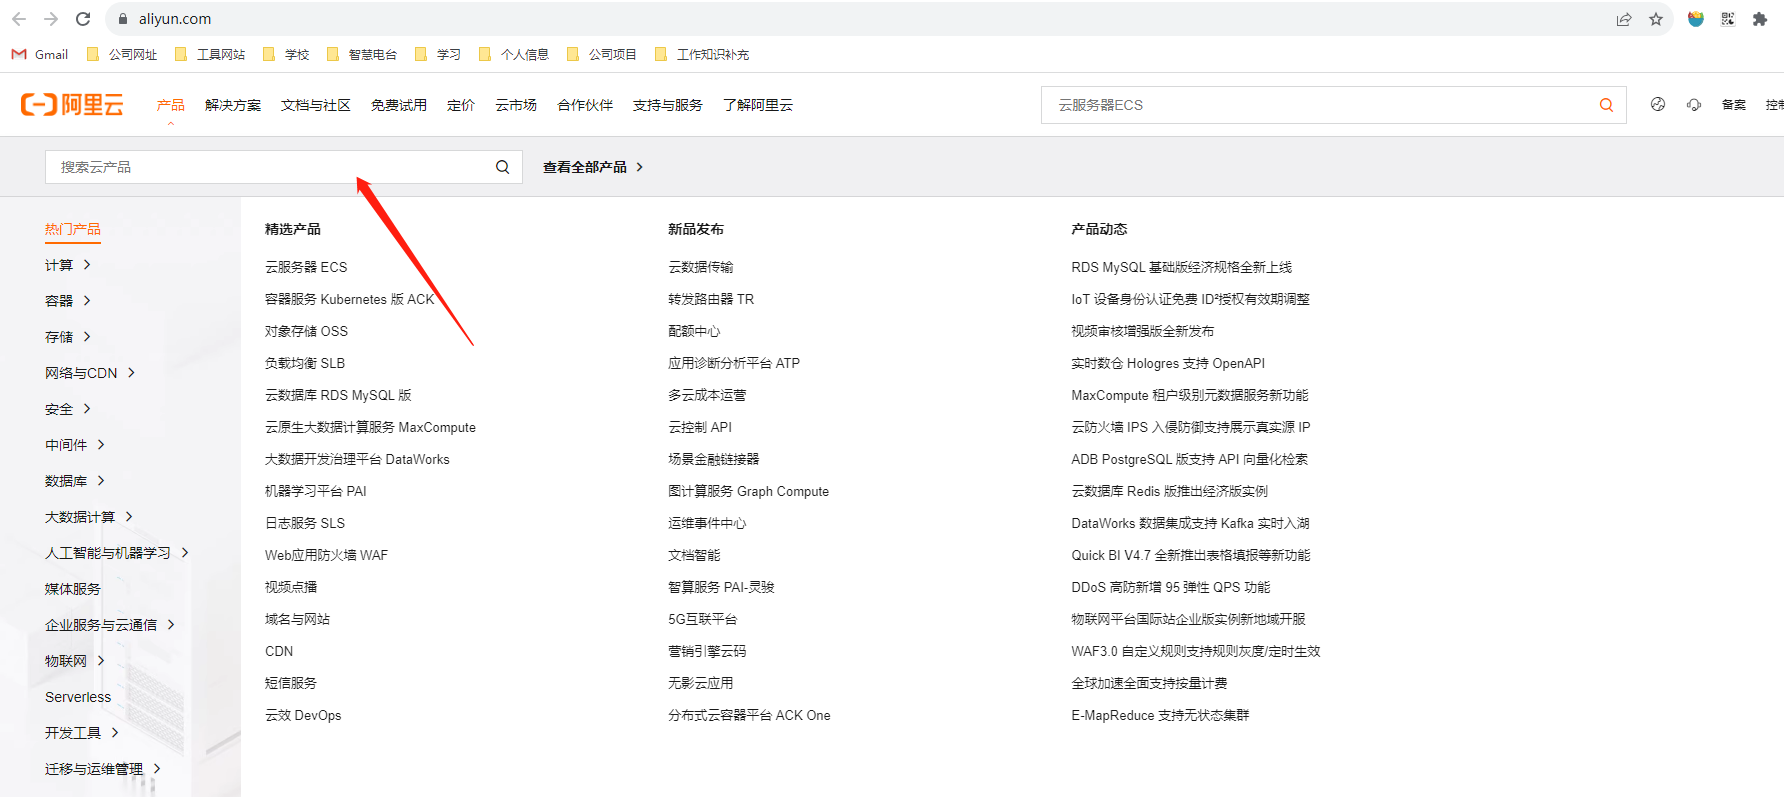Click the browser back arrow
The image size is (1784, 797).
click(19, 19)
